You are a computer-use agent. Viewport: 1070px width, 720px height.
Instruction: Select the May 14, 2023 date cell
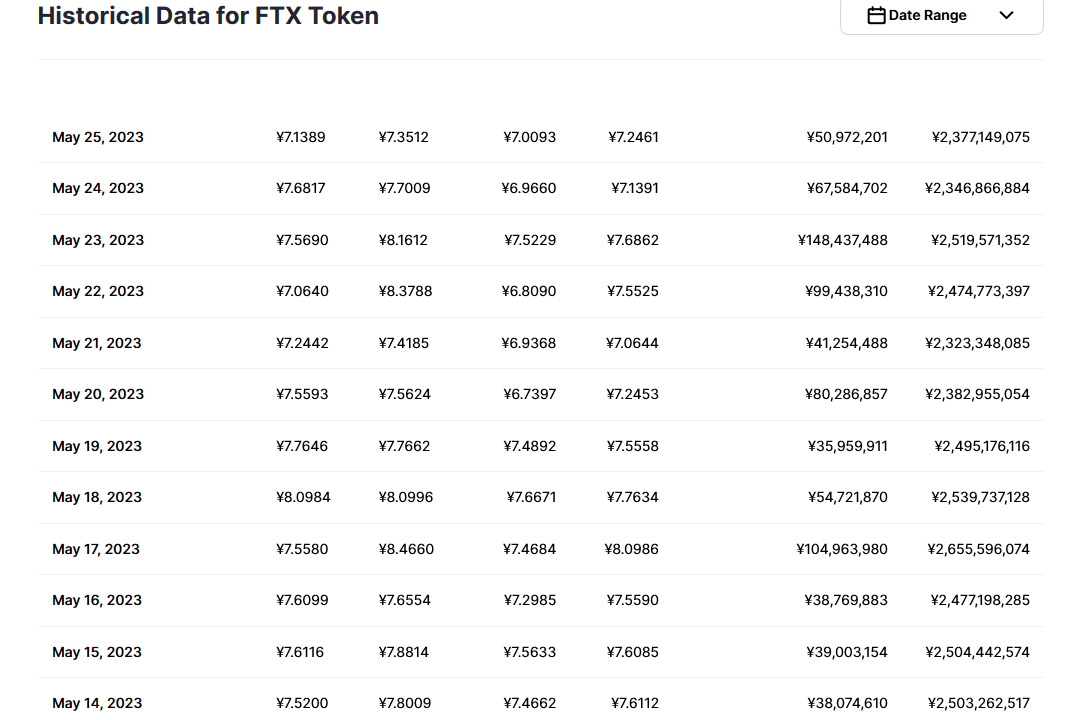coord(97,704)
